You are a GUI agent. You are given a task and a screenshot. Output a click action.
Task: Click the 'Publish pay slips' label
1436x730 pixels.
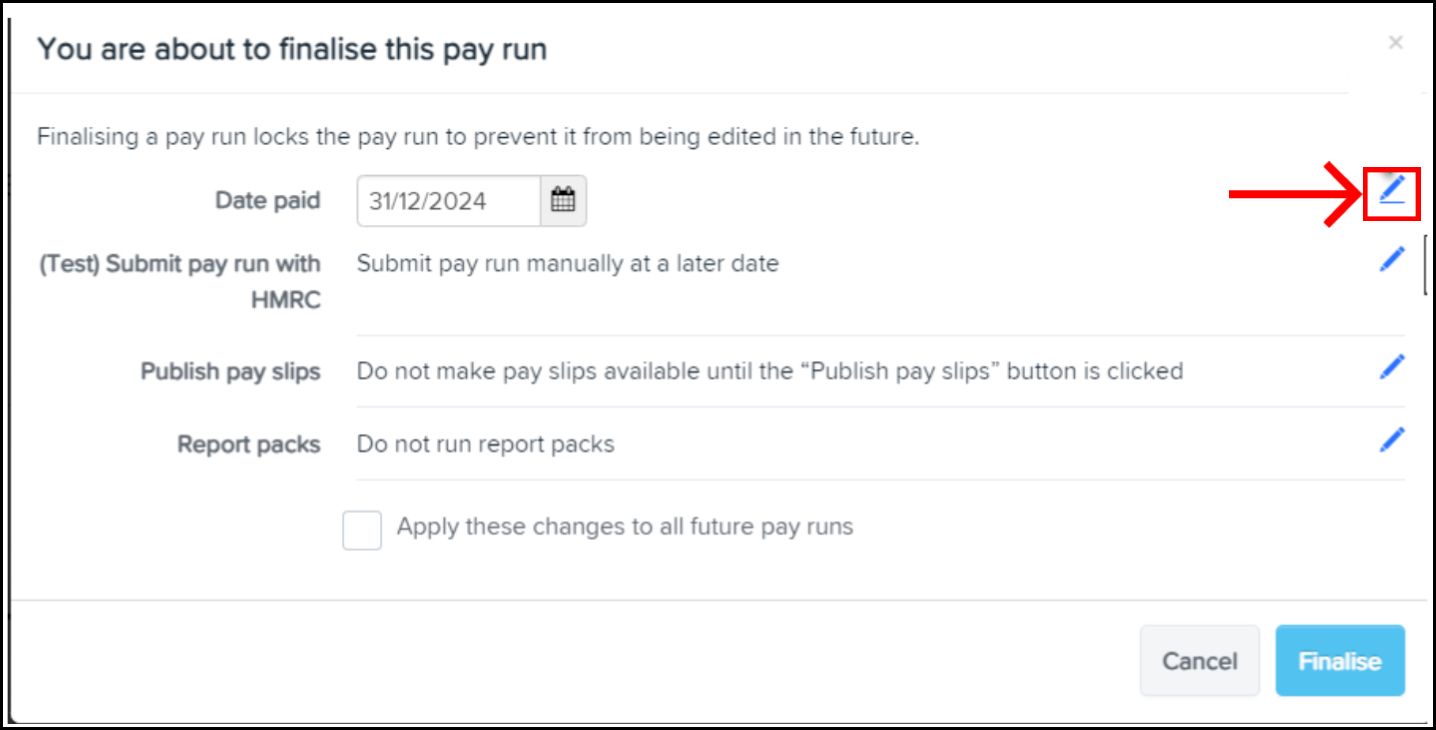[x=230, y=372]
